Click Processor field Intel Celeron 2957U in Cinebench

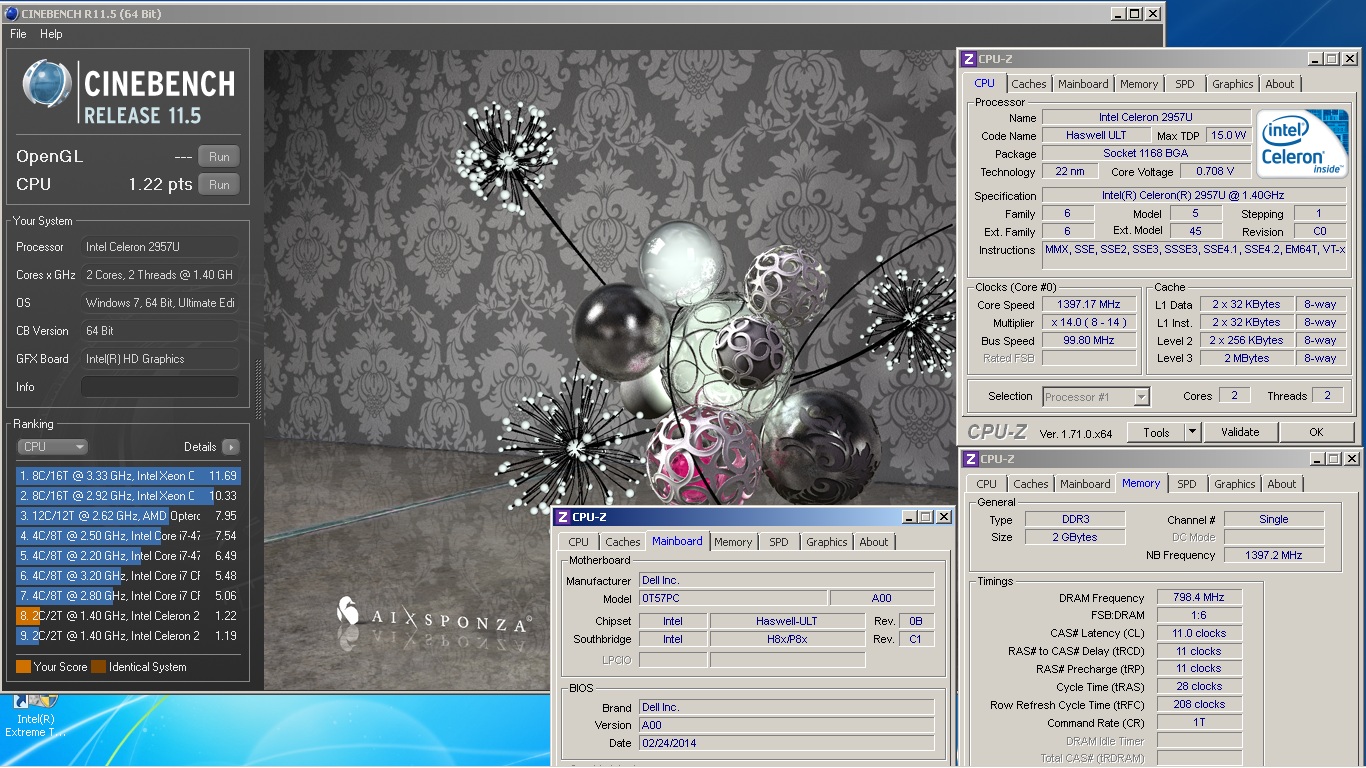tap(159, 247)
